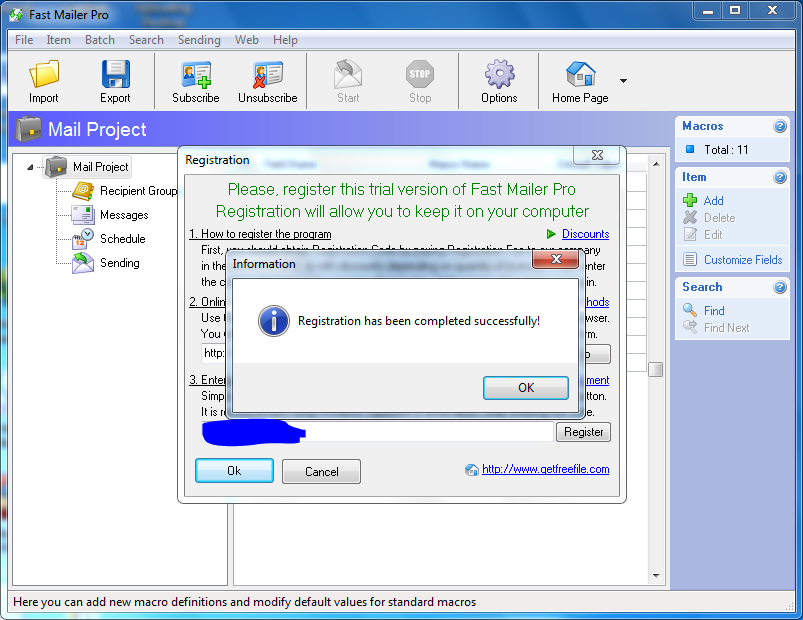Screen dimensions: 803x620
Task: Click Find Next in Search panel
Action: [x=726, y=328]
